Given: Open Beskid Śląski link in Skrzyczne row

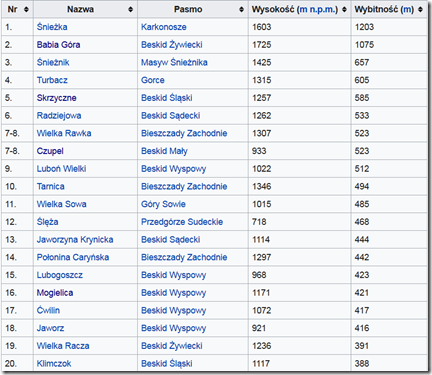Looking at the screenshot, I should pos(167,98).
